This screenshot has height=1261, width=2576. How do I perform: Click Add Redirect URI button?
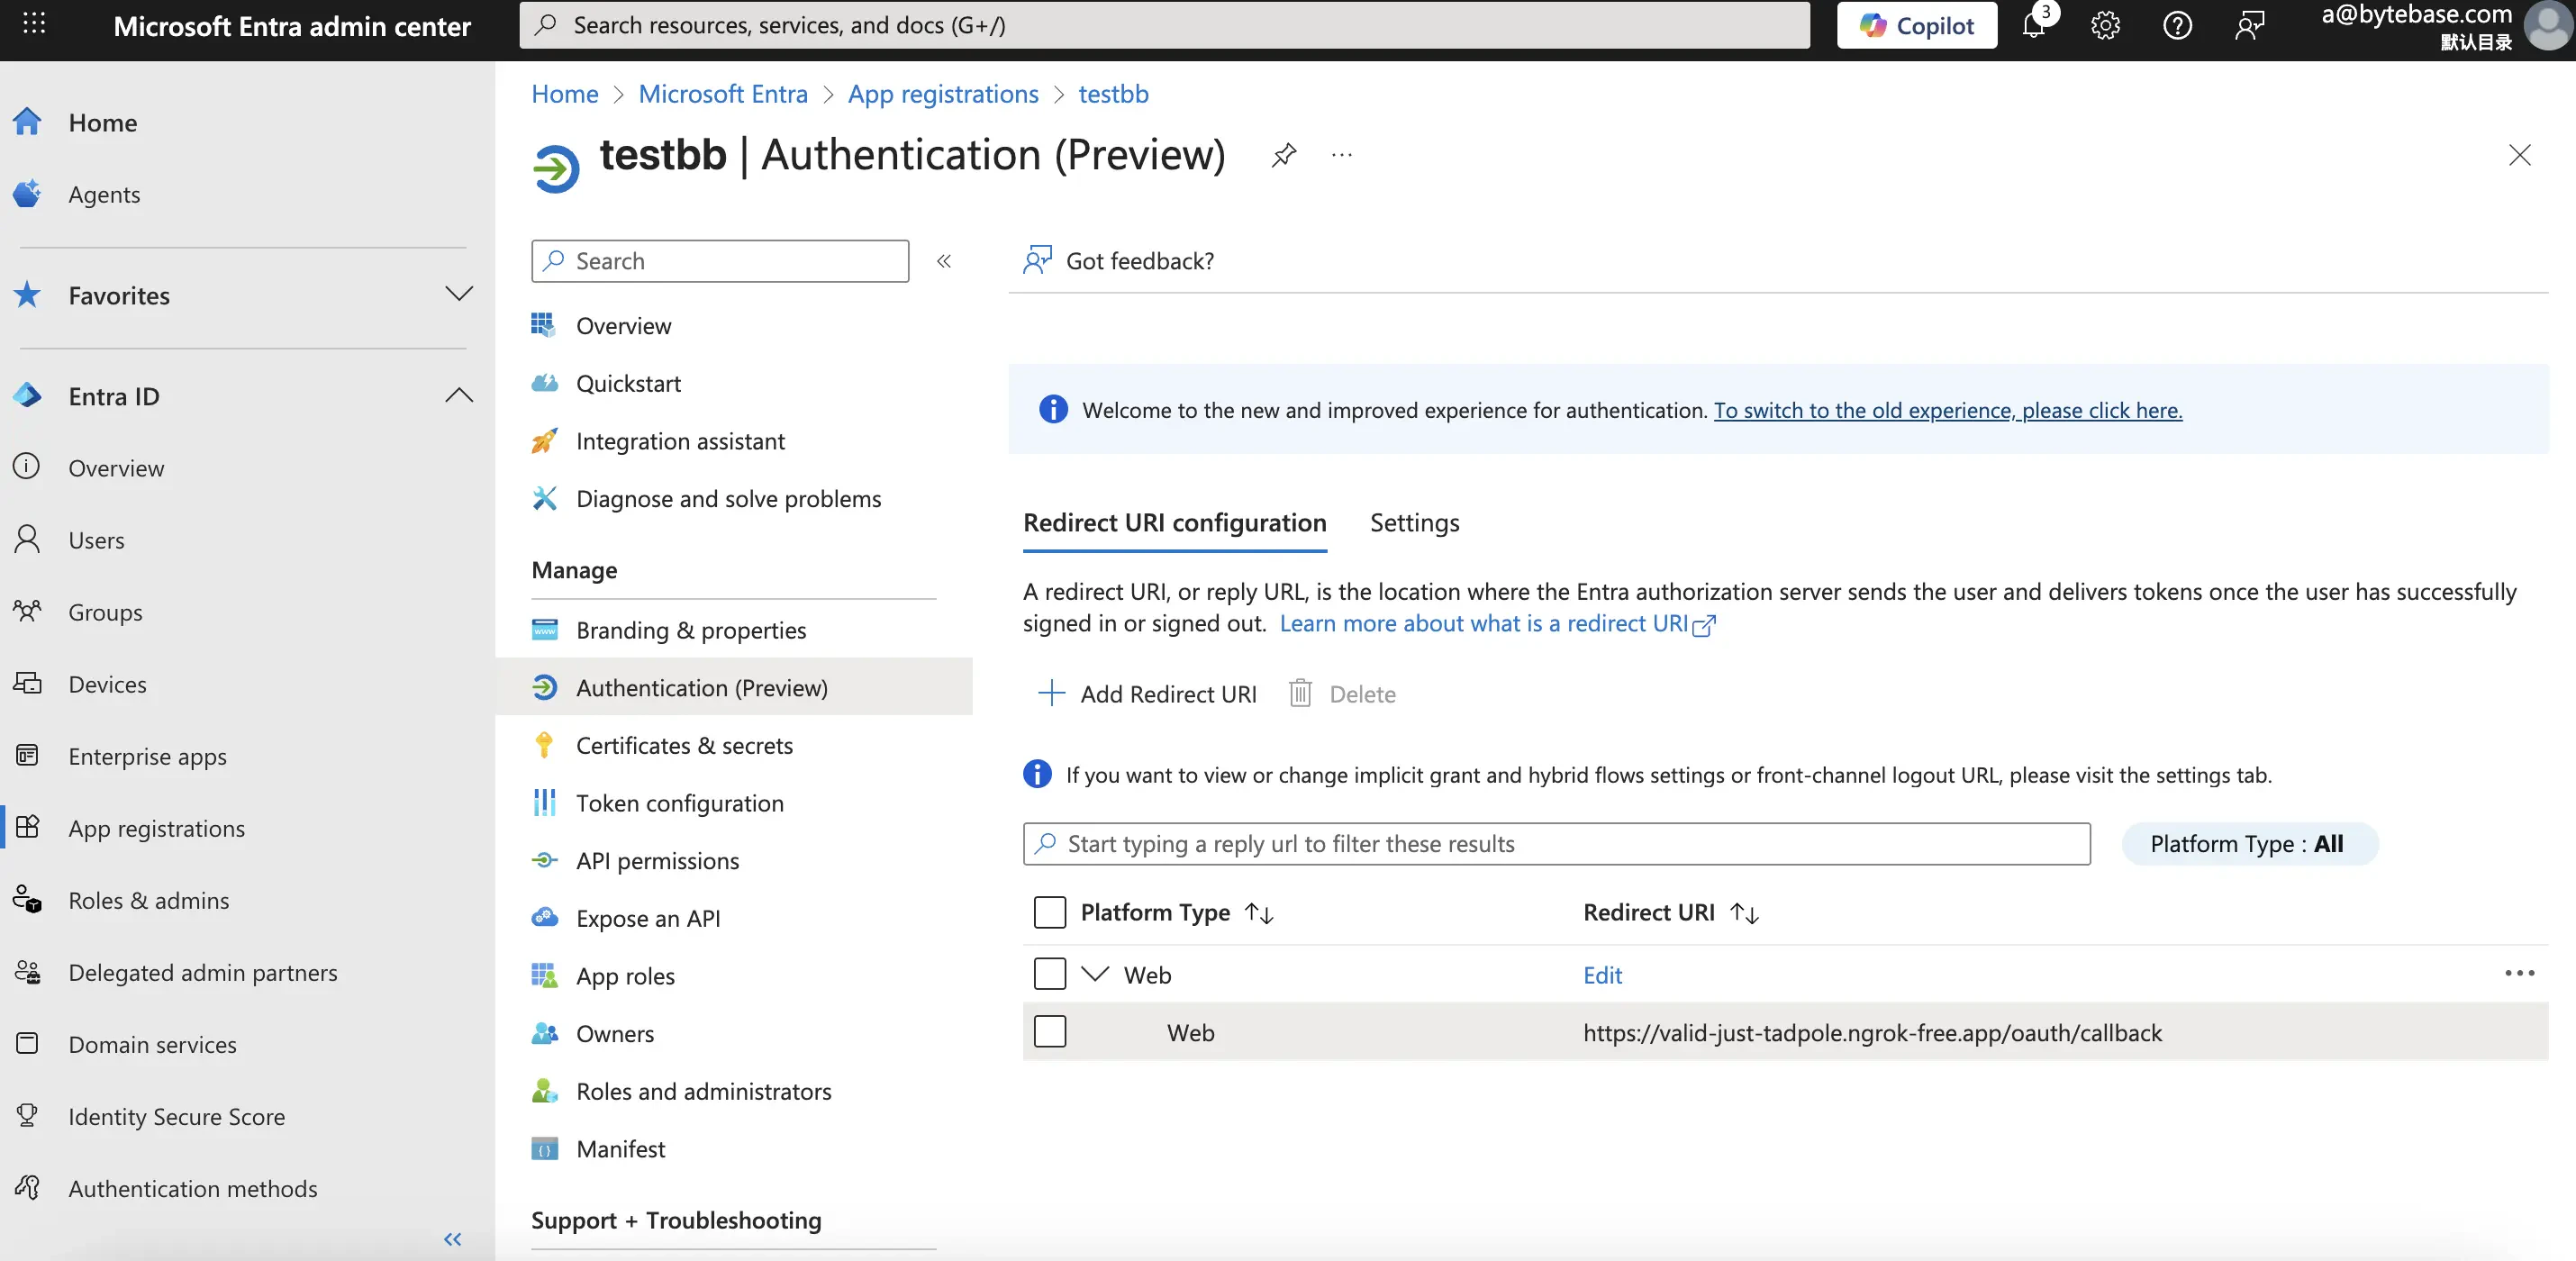pyautogui.click(x=1148, y=693)
